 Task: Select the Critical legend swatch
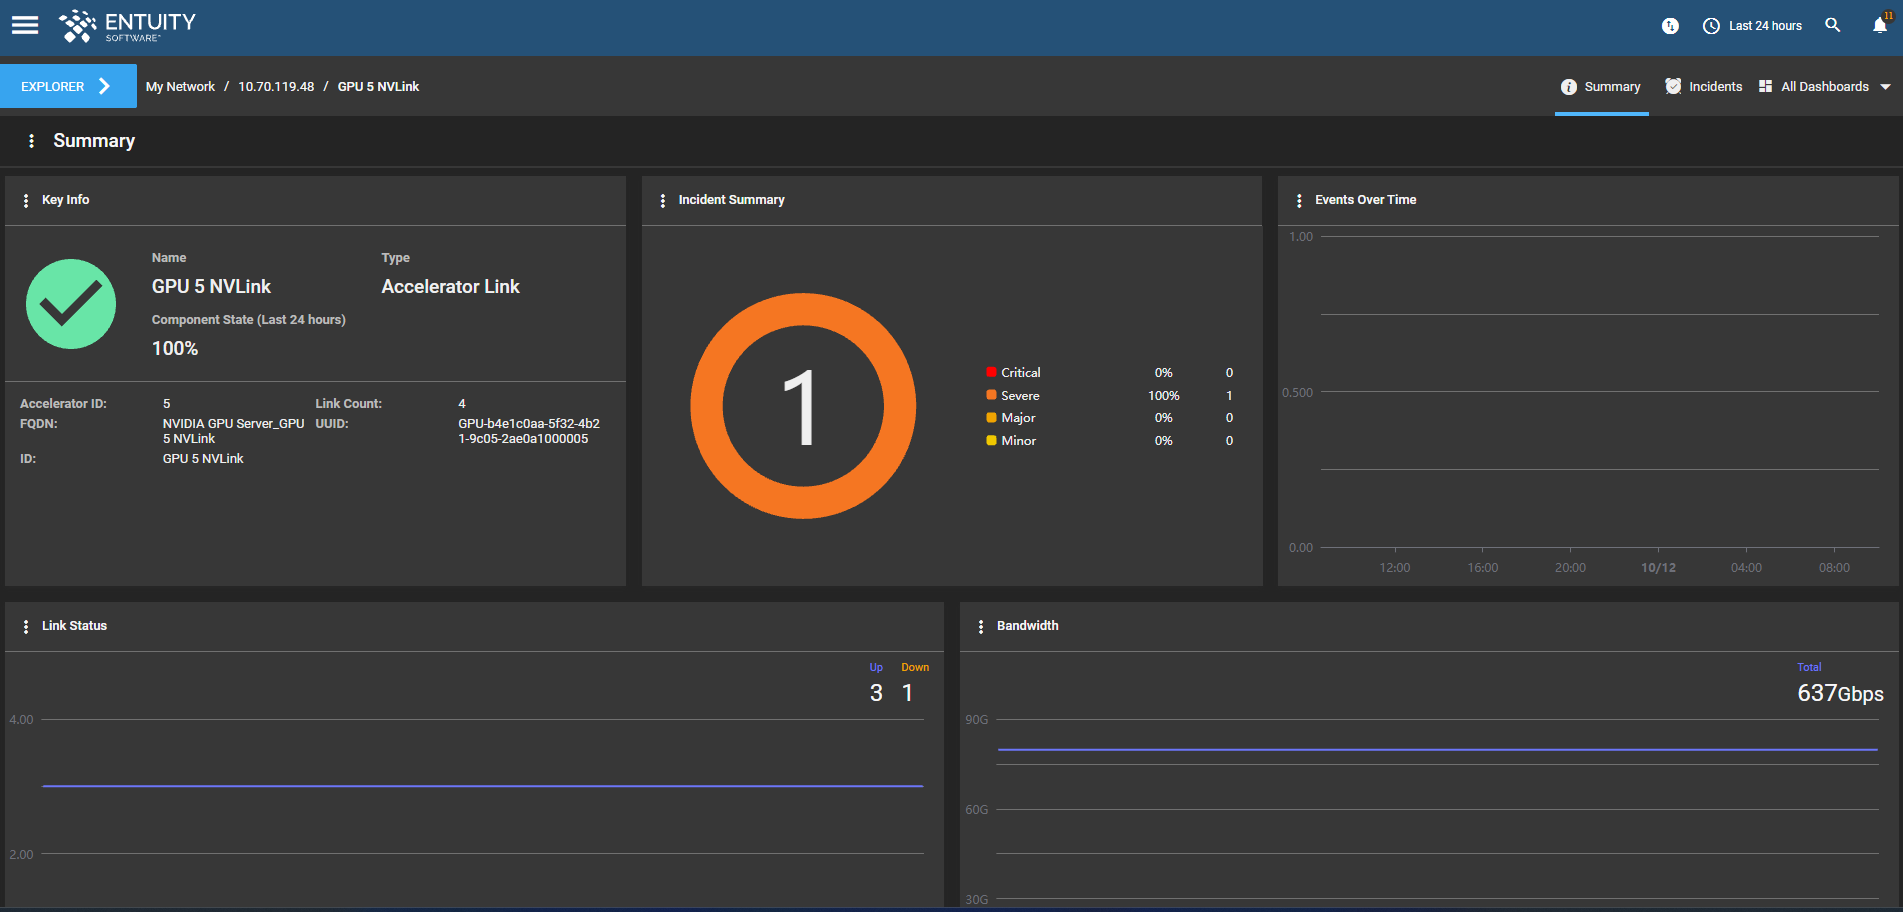click(991, 372)
